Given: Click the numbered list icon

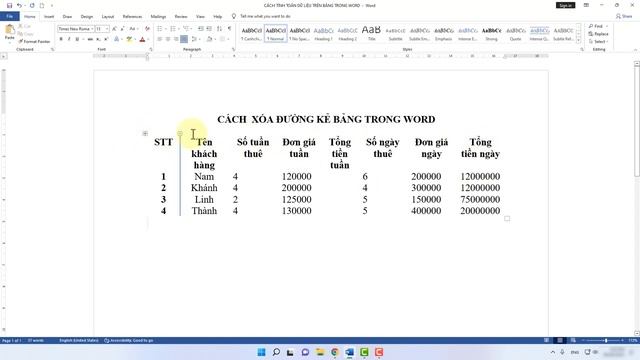Looking at the screenshot, I should (173, 29).
